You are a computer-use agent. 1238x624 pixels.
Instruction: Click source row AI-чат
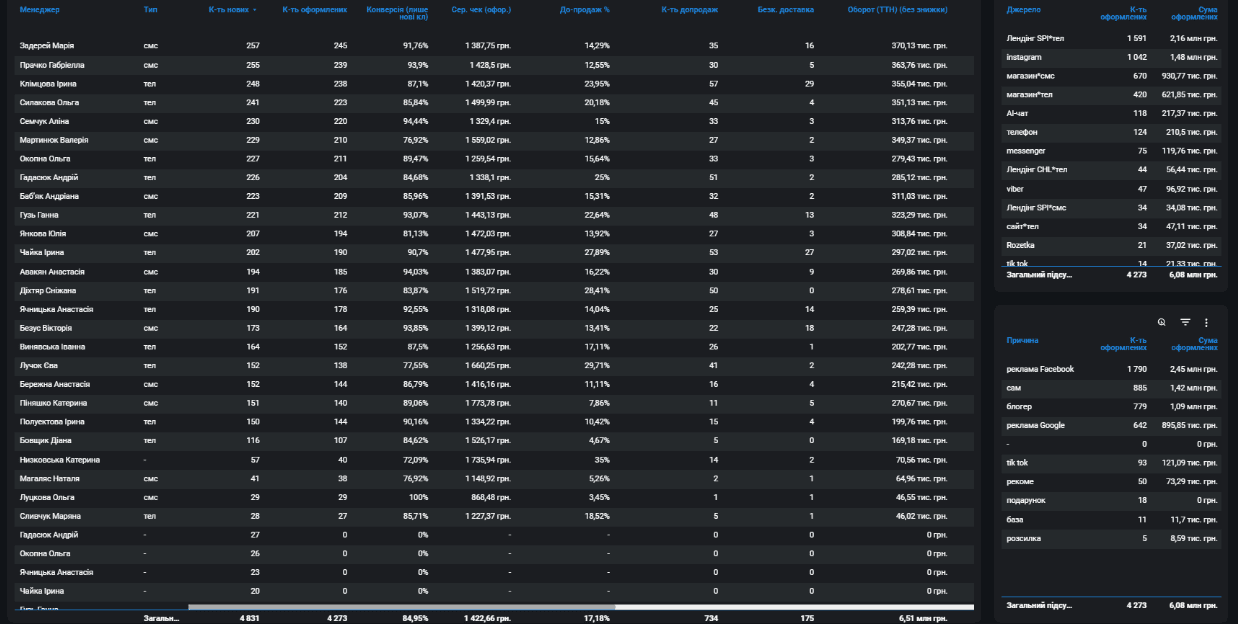pos(1112,113)
